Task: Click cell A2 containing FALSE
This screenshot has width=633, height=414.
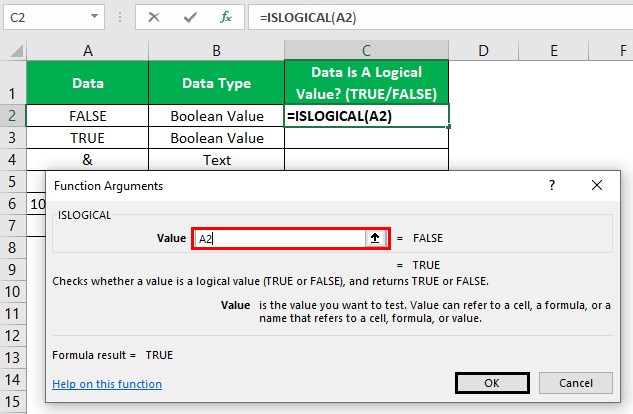Action: pos(88,116)
